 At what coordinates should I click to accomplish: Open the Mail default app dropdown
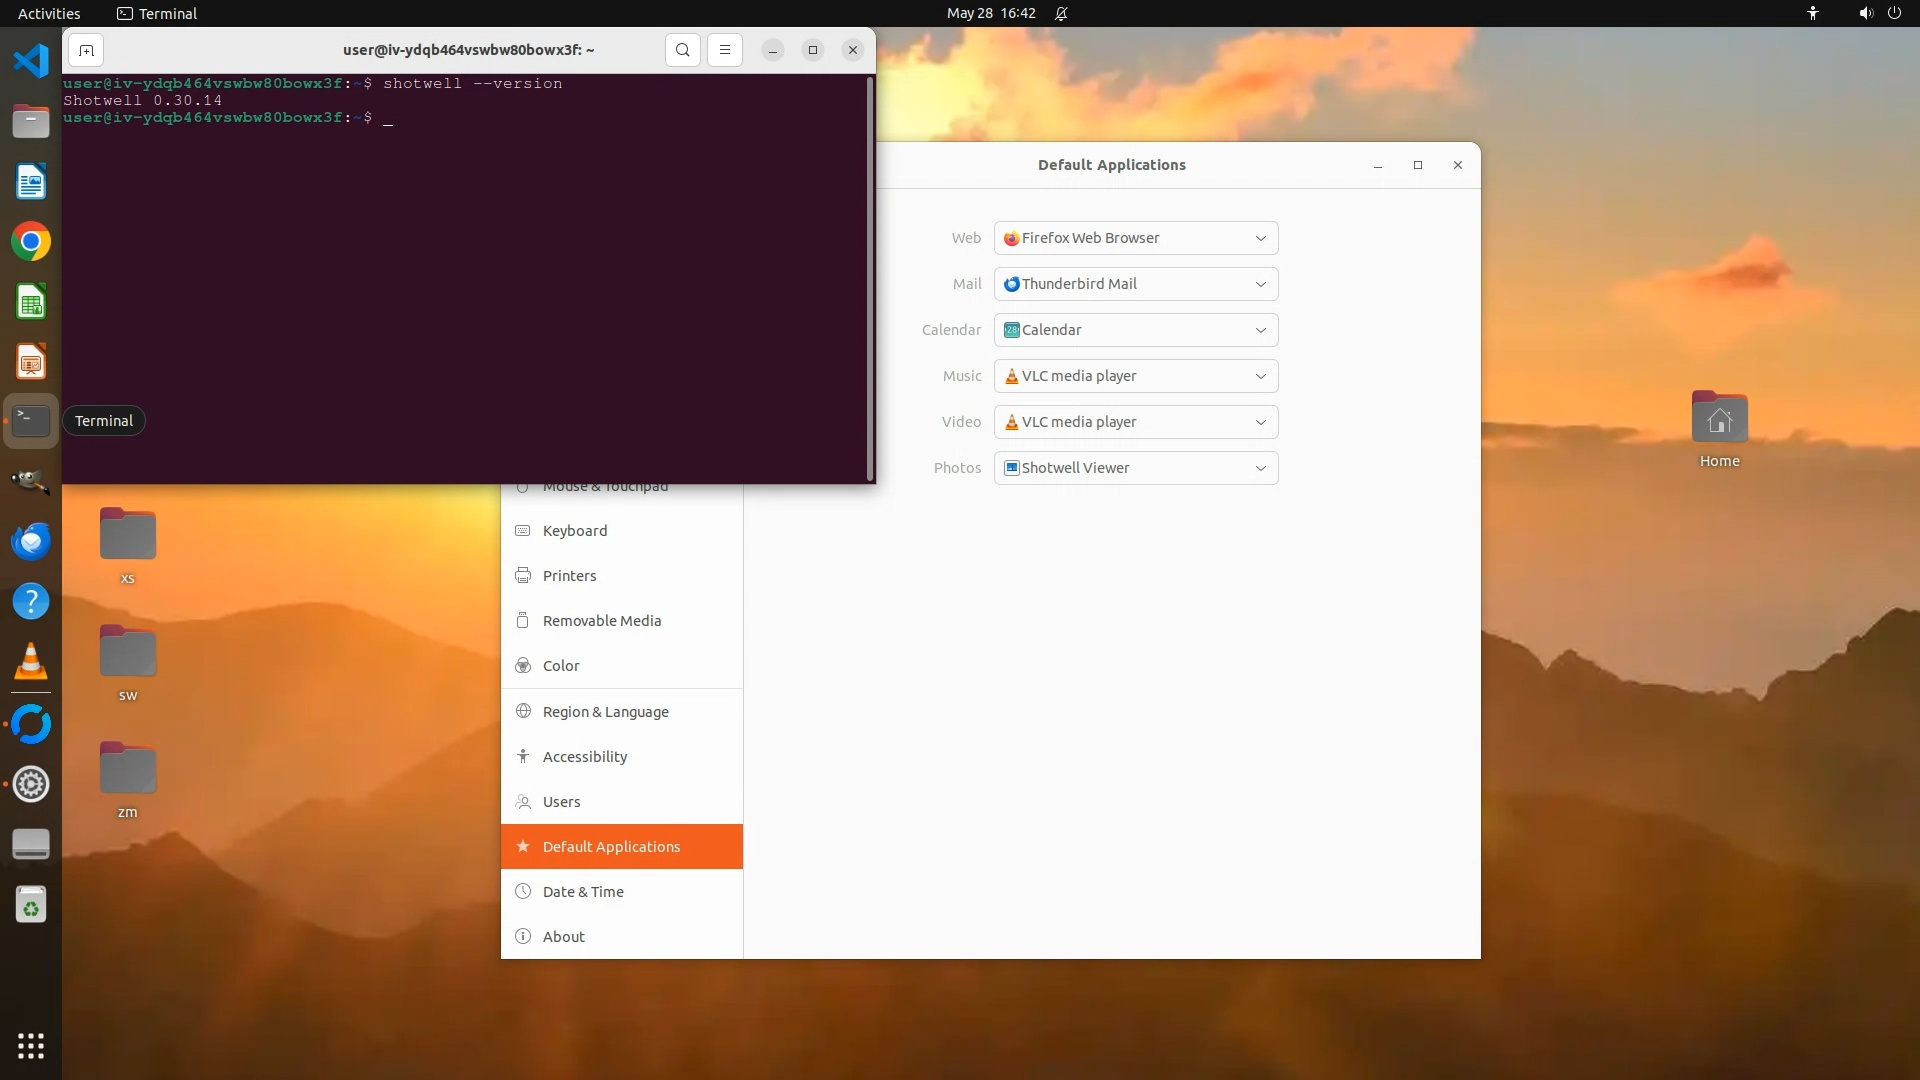pyautogui.click(x=1136, y=284)
